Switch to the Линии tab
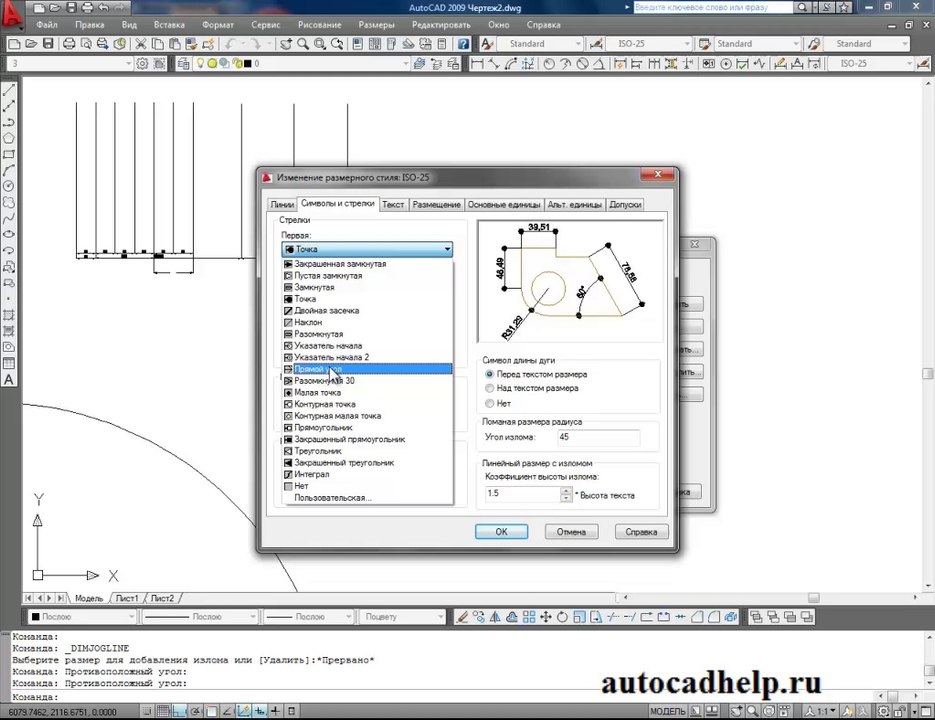 coord(282,205)
